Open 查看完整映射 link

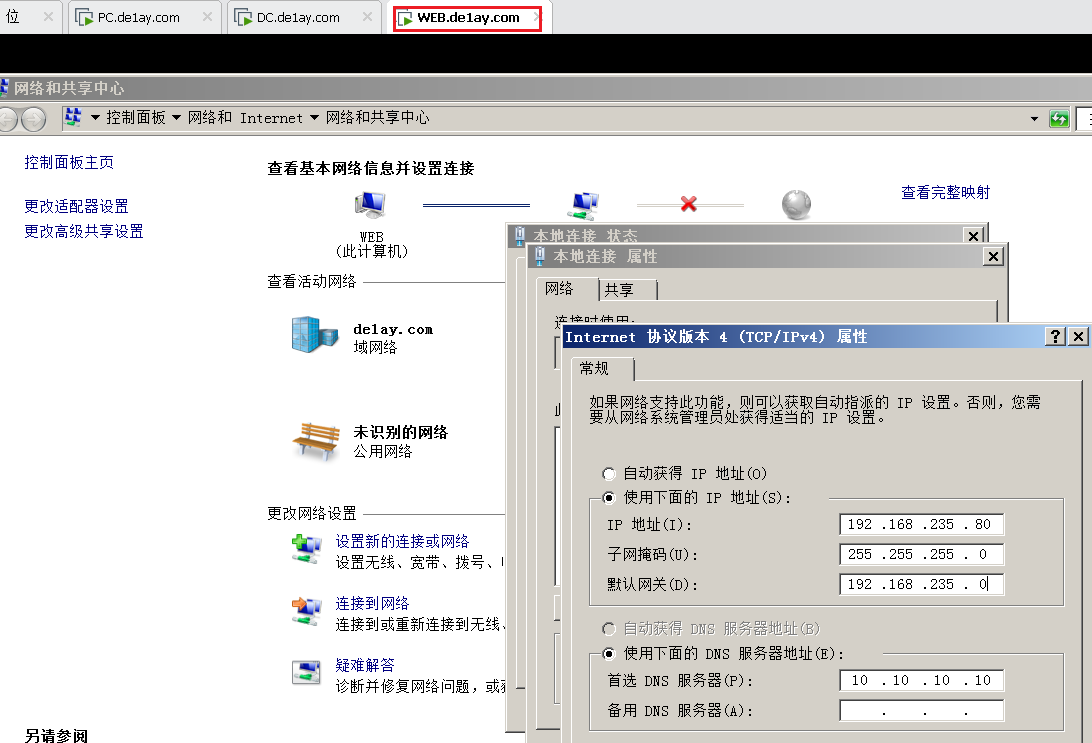pyautogui.click(x=945, y=192)
